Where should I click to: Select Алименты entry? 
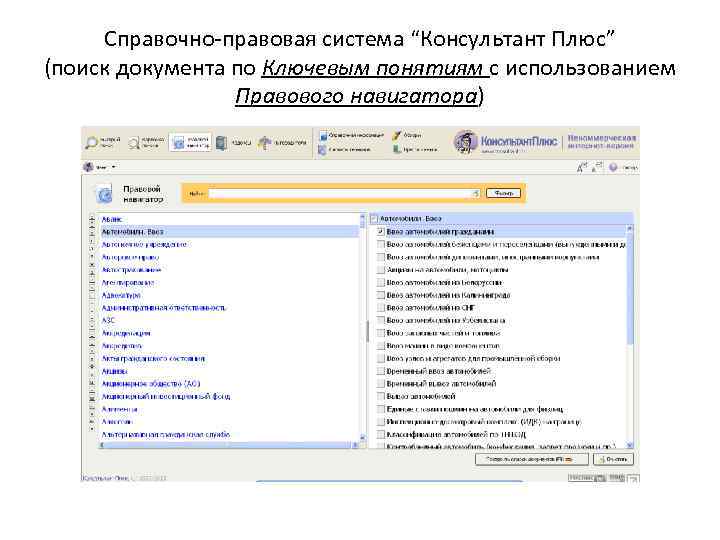pos(119,409)
